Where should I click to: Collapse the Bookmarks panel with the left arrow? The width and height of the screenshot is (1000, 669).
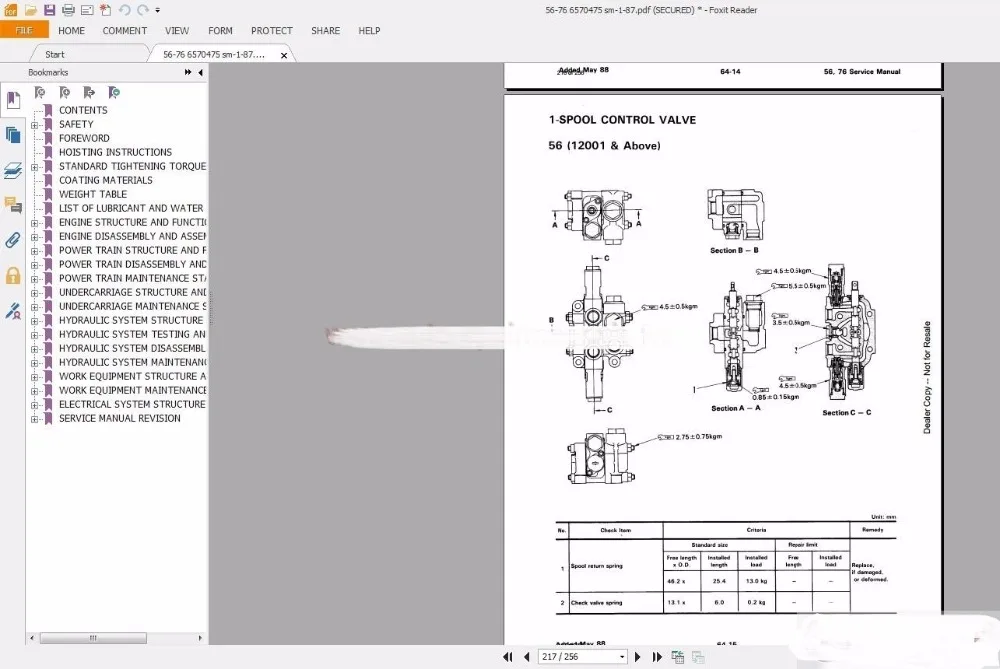point(200,72)
